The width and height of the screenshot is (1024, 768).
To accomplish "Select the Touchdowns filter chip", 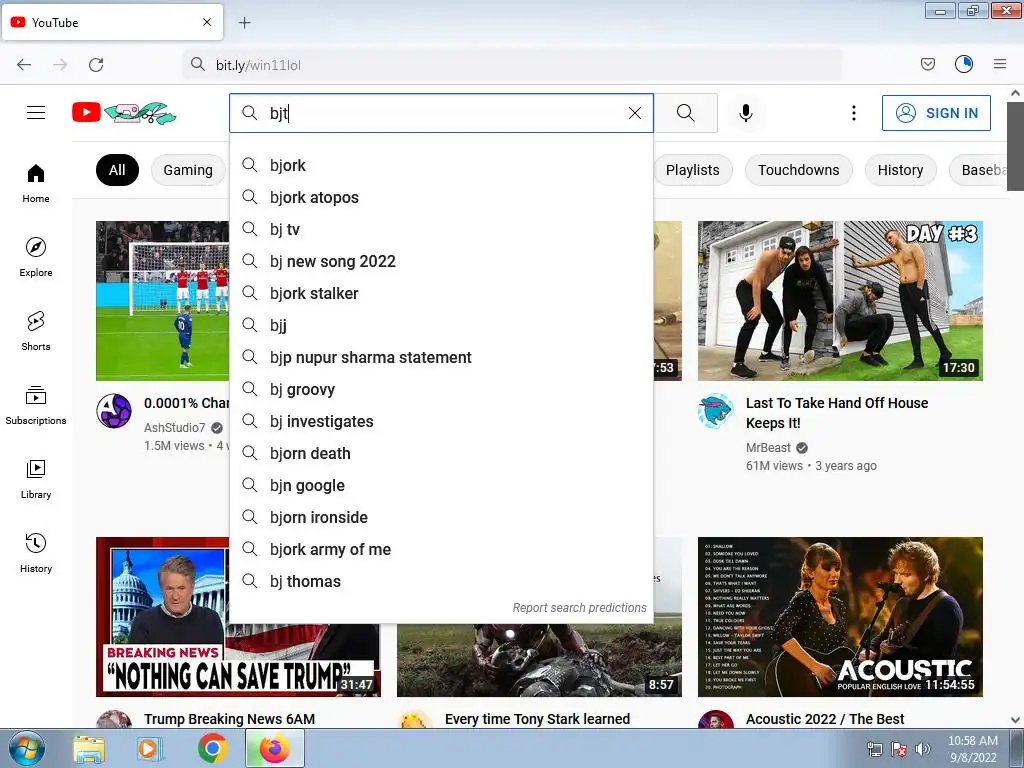I will (x=798, y=170).
